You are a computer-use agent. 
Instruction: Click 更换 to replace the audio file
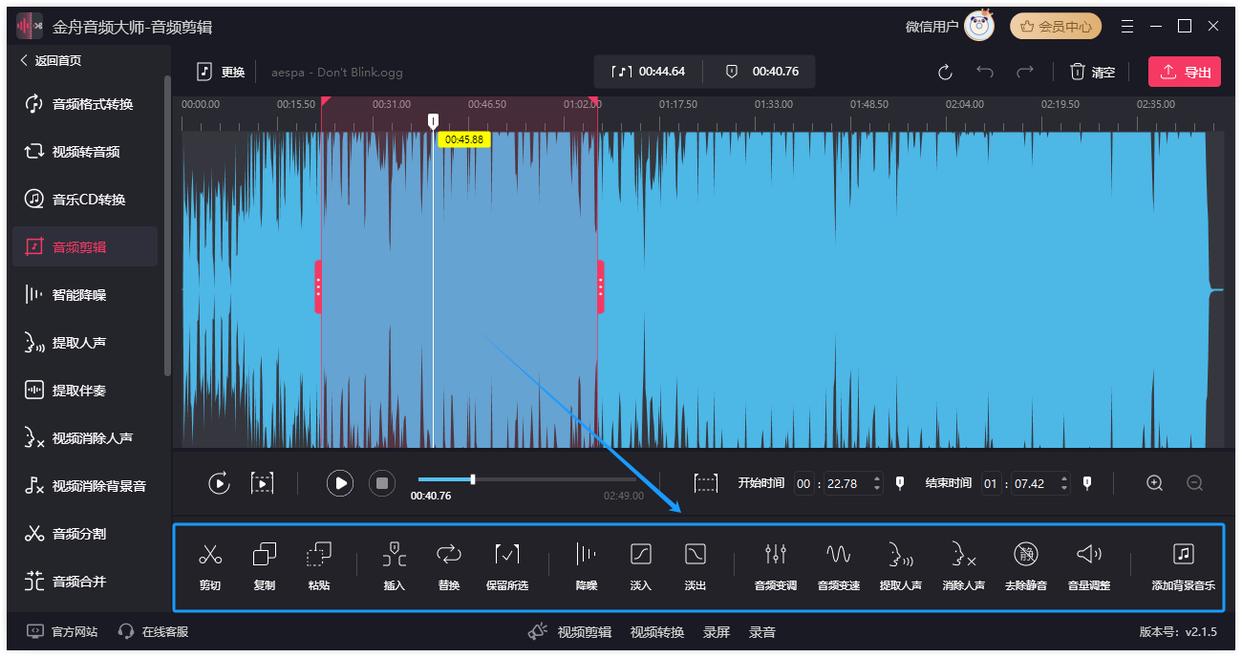[x=221, y=72]
